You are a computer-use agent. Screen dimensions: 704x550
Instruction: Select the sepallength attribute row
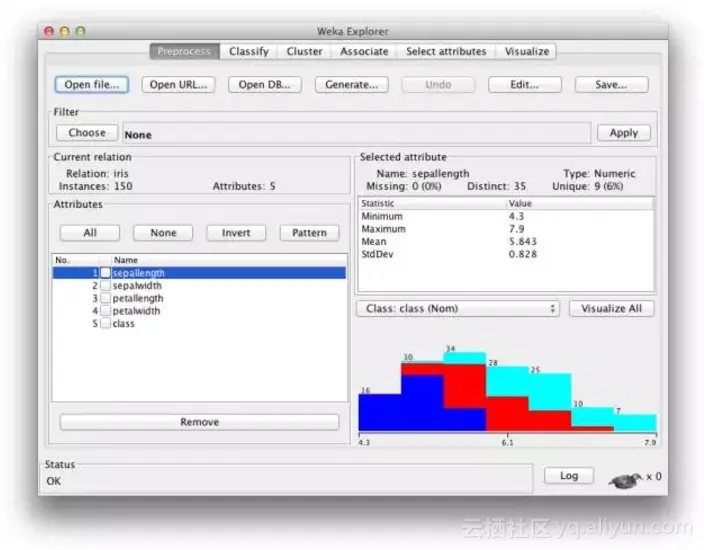pos(199,273)
